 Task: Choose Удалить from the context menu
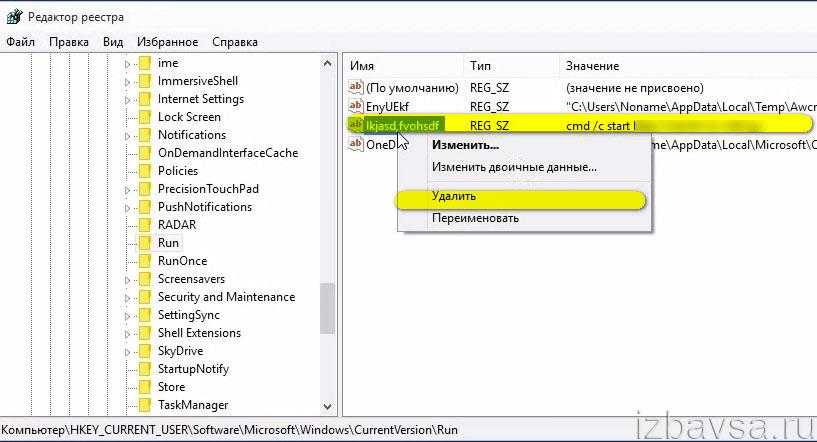pos(454,197)
